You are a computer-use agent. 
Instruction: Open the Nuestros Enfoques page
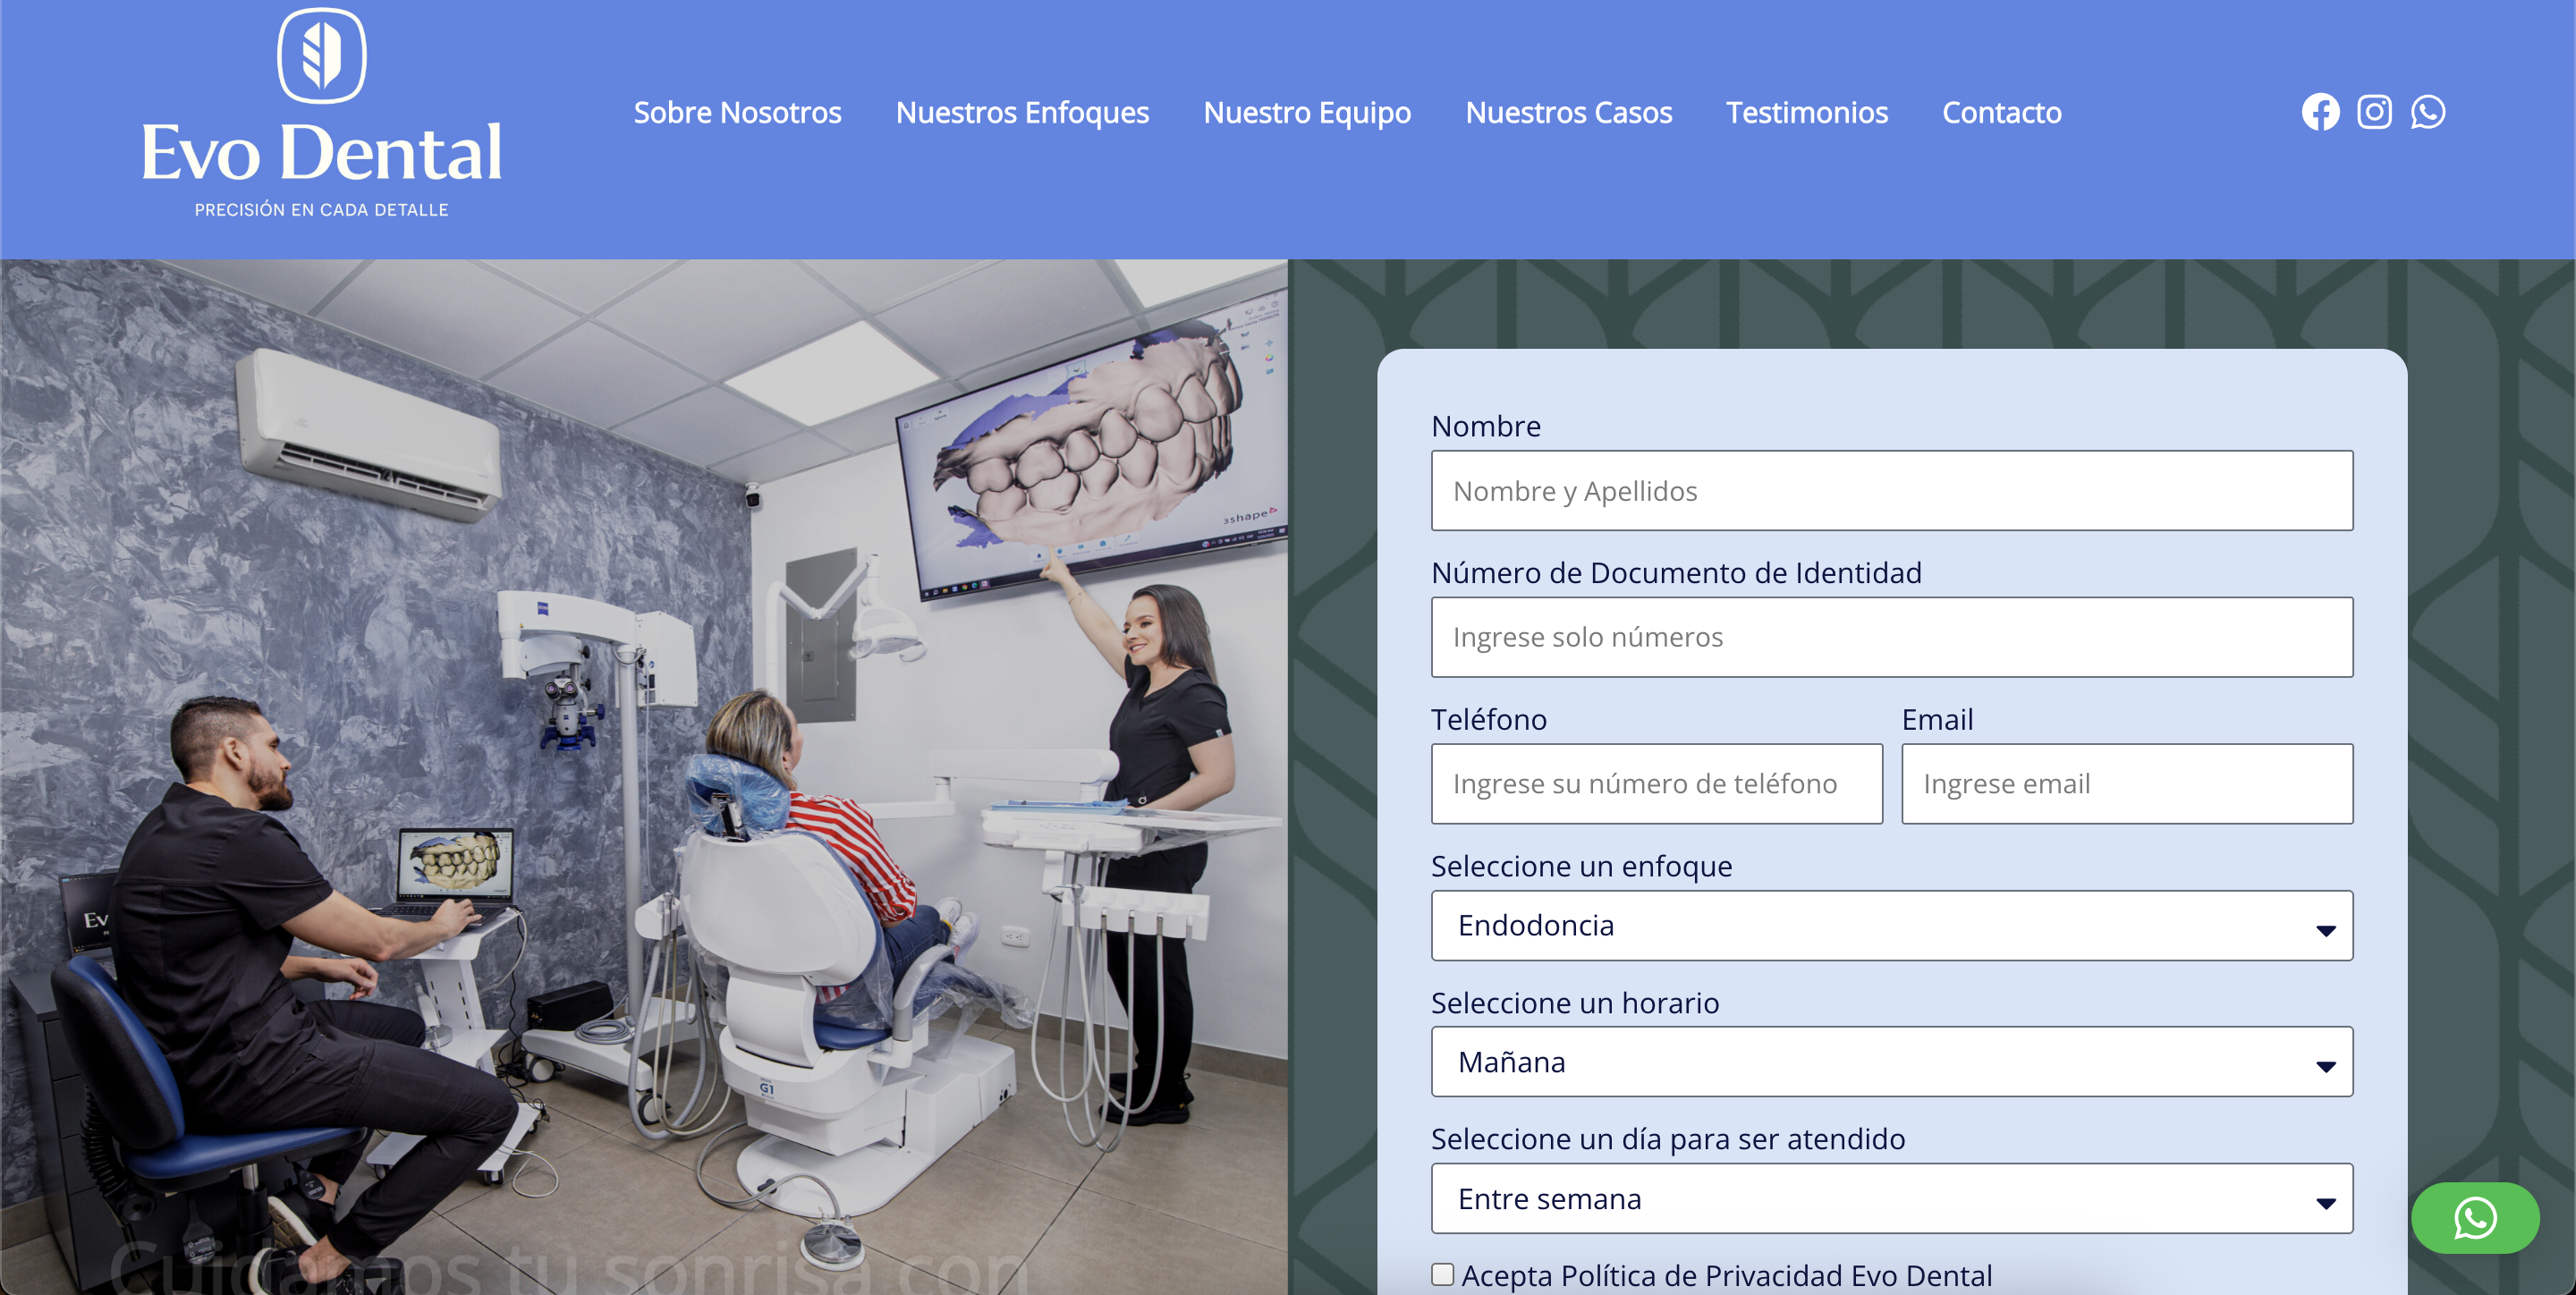pyautogui.click(x=1023, y=112)
